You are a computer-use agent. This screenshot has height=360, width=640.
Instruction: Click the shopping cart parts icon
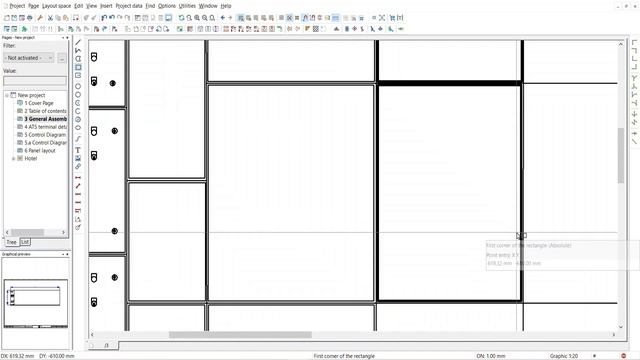click(393, 18)
